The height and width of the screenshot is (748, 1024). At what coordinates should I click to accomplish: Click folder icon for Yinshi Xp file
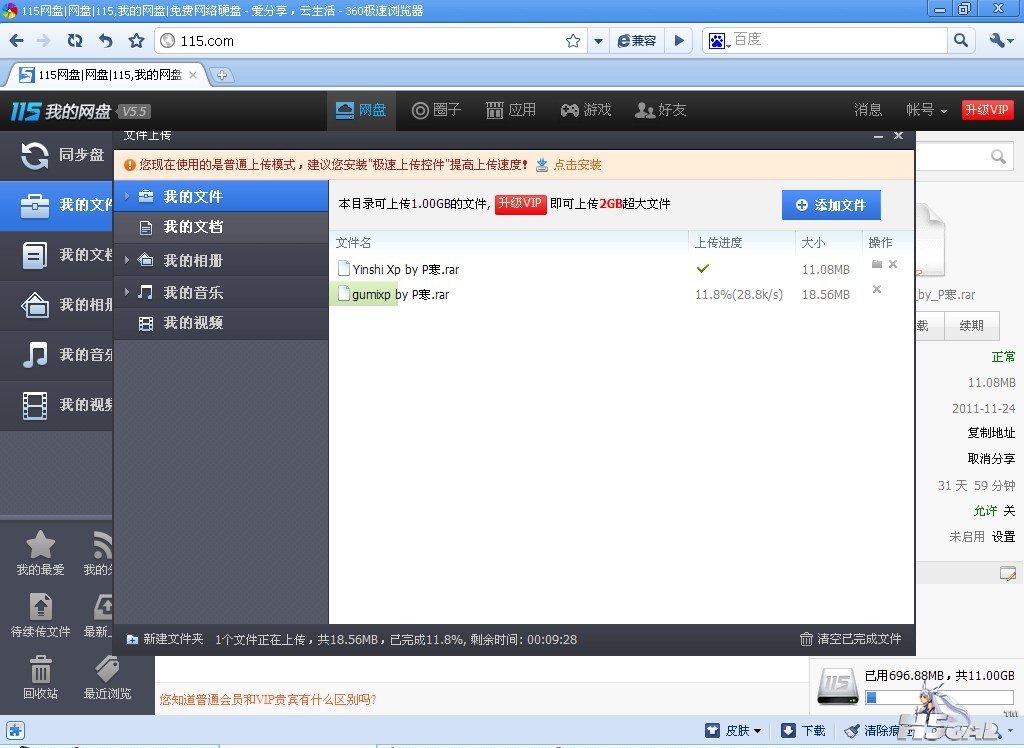pyautogui.click(x=876, y=265)
